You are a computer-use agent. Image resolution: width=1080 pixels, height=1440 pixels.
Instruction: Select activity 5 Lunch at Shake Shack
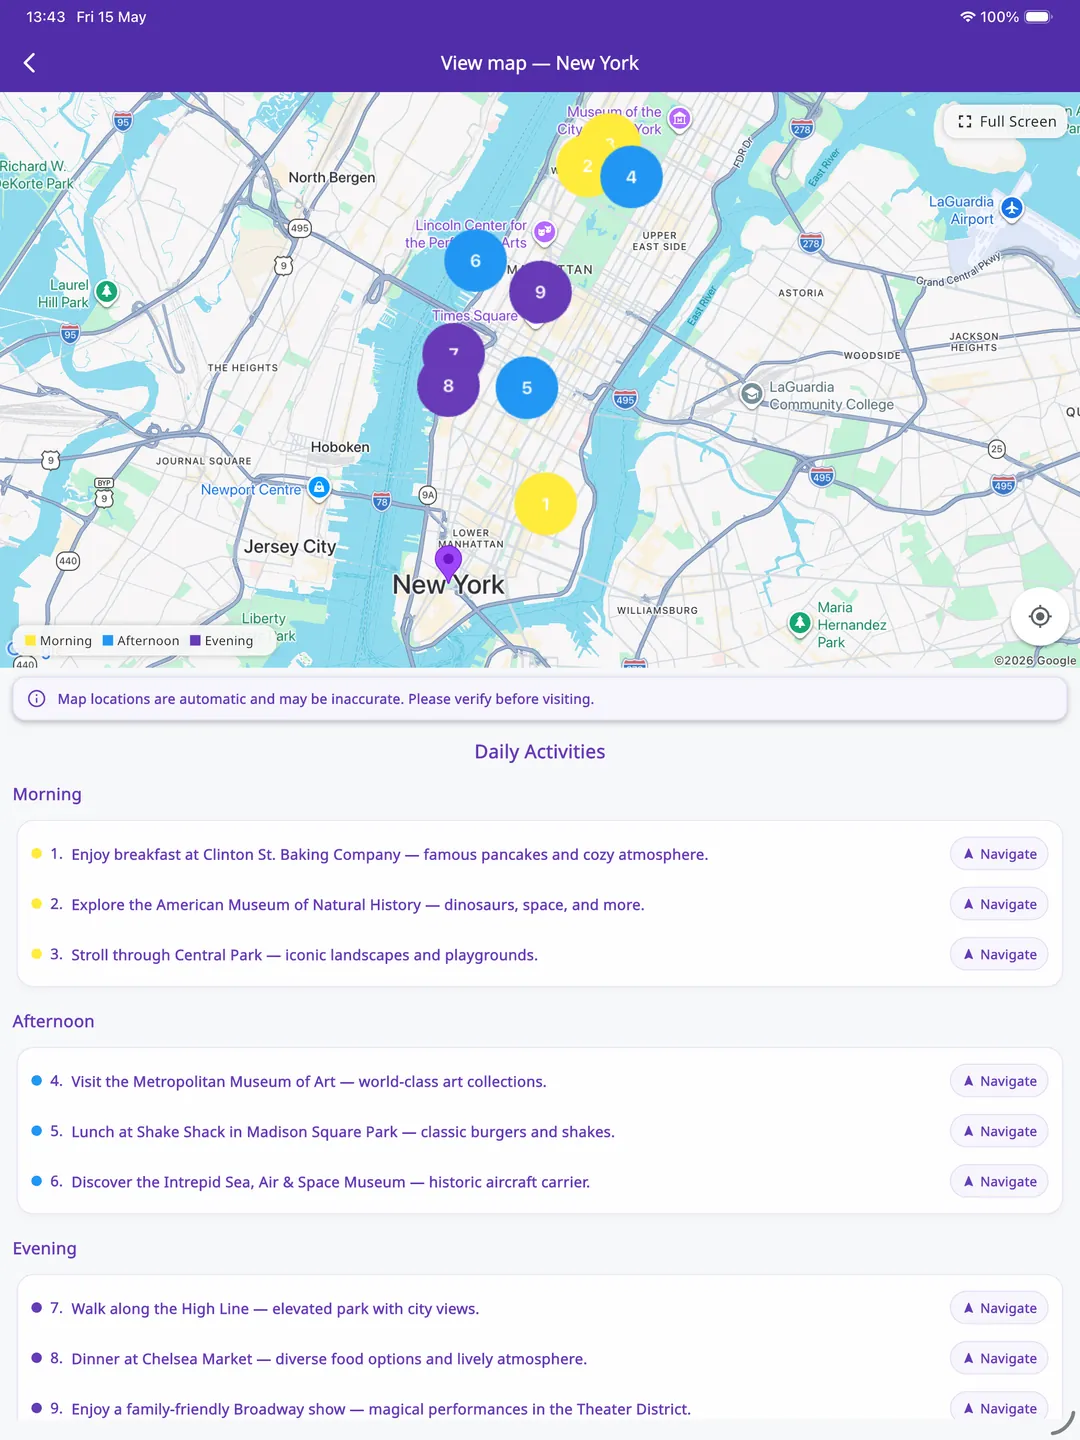343,1132
